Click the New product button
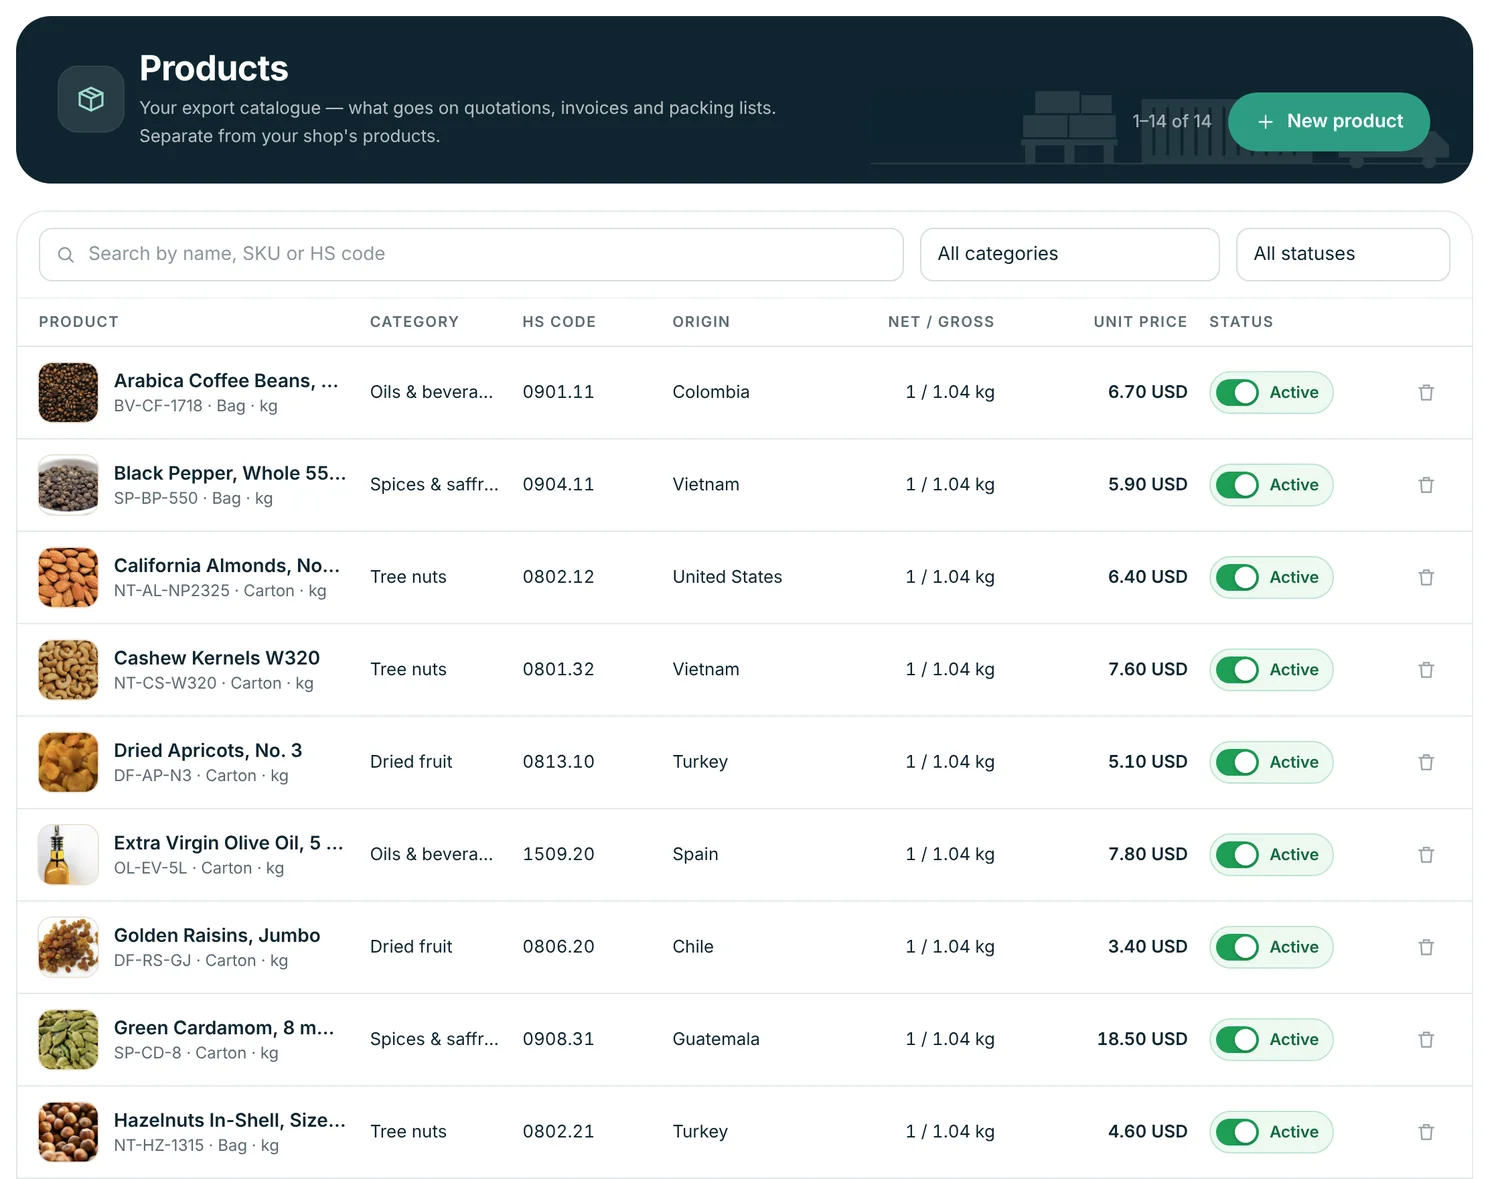This screenshot has height=1179, width=1500. pos(1328,122)
